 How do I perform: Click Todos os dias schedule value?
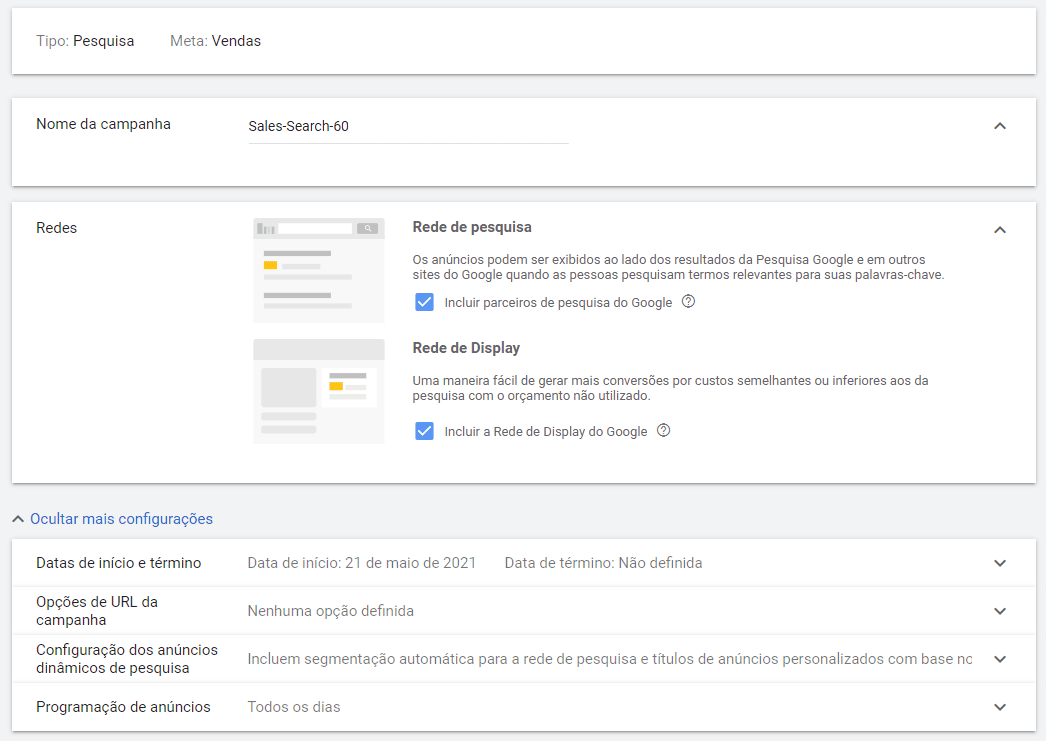(294, 707)
